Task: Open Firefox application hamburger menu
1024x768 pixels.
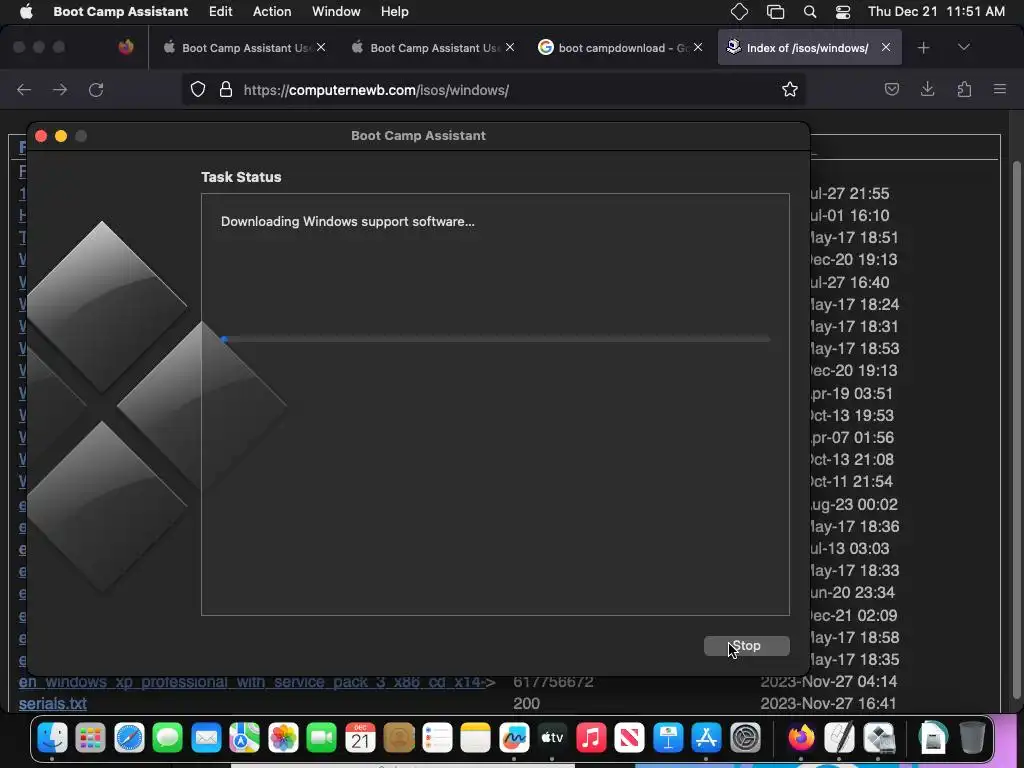Action: click(999, 89)
